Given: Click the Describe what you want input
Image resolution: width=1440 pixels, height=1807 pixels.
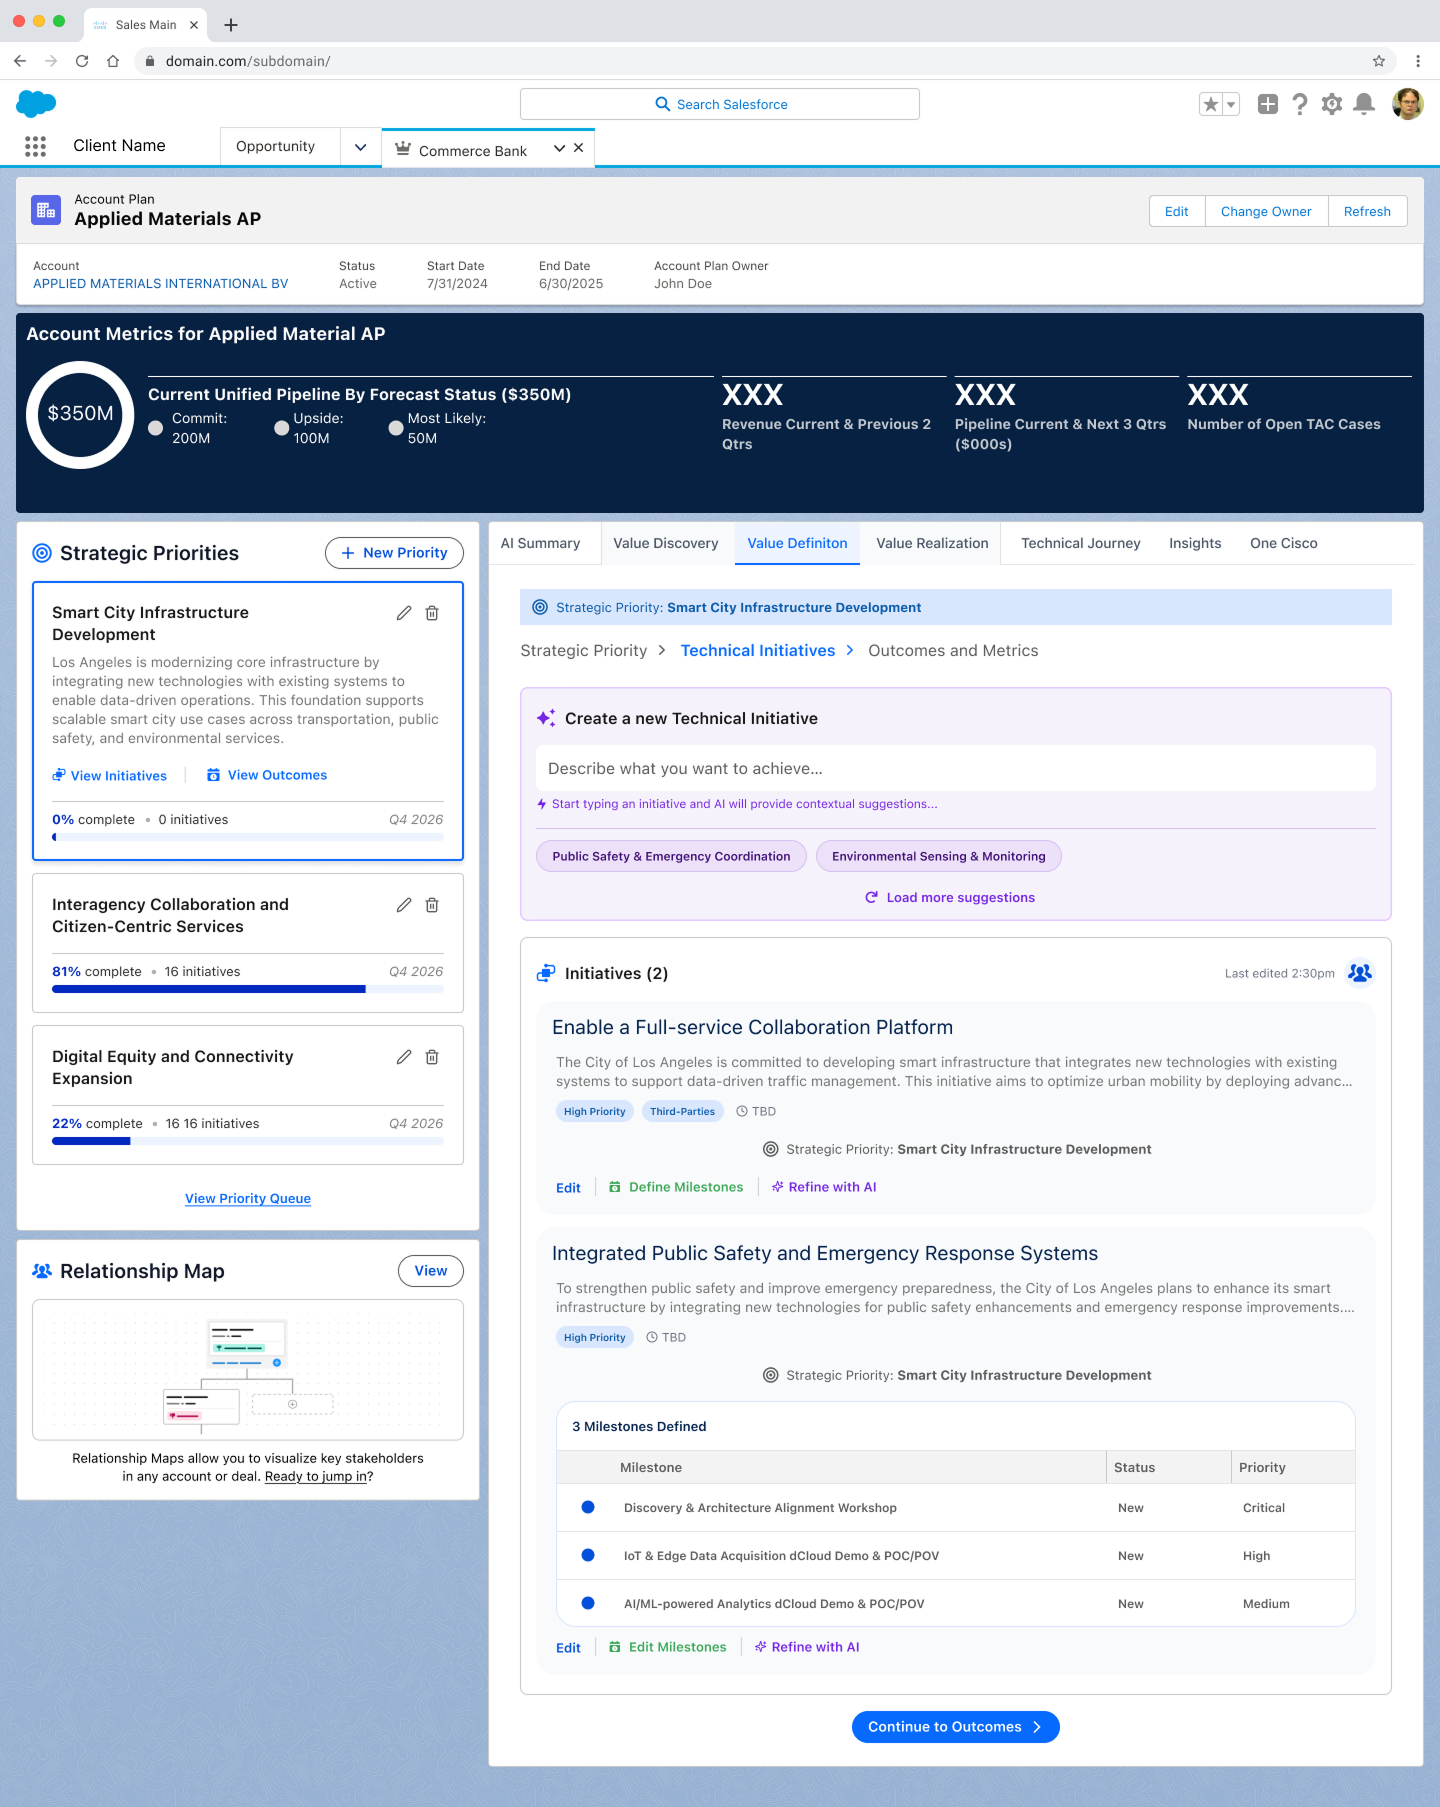Looking at the screenshot, I should pyautogui.click(x=955, y=768).
